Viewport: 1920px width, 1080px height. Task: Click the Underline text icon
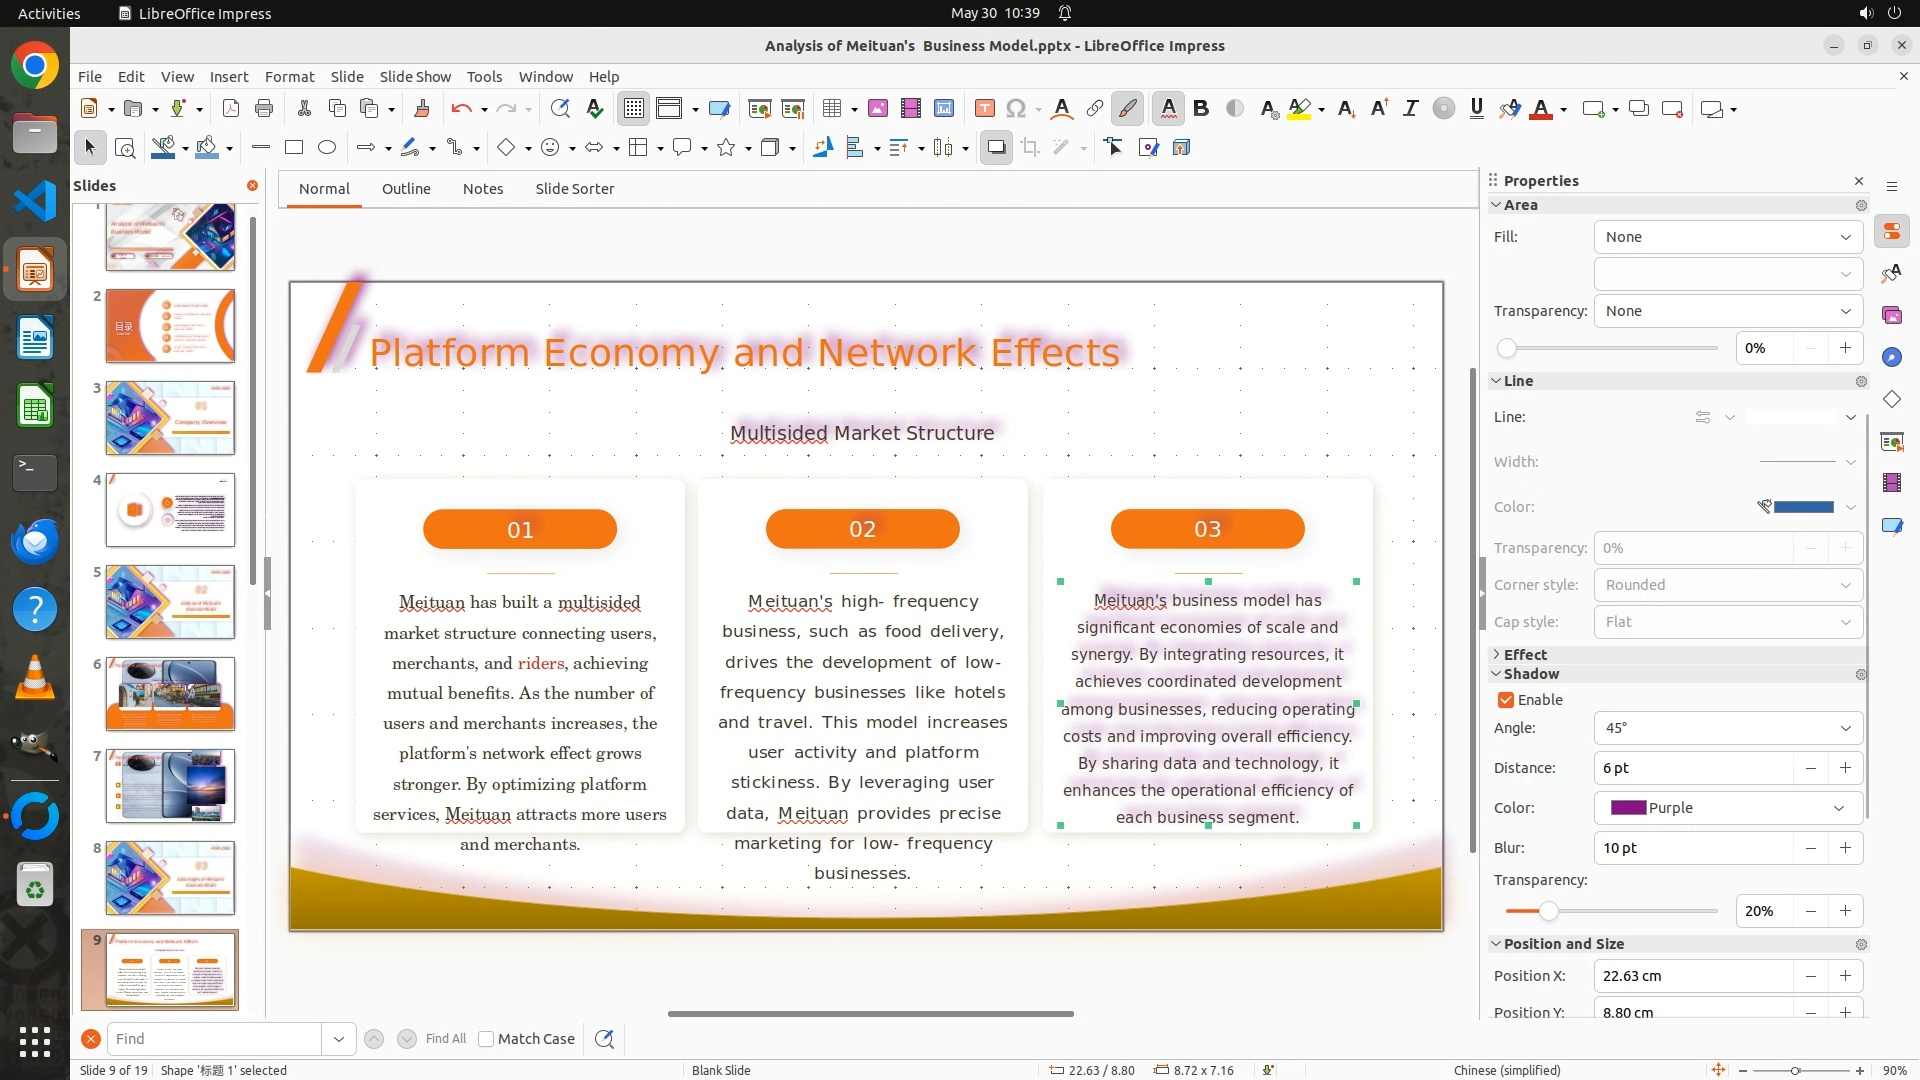point(1476,109)
